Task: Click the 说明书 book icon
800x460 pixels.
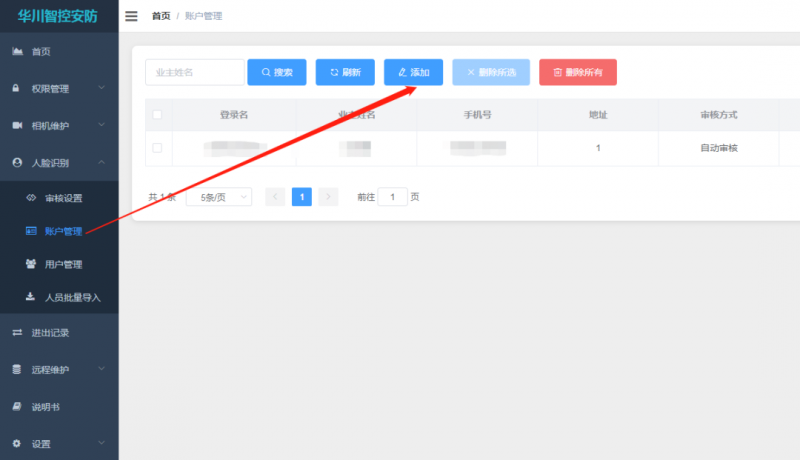Action: tap(17, 407)
